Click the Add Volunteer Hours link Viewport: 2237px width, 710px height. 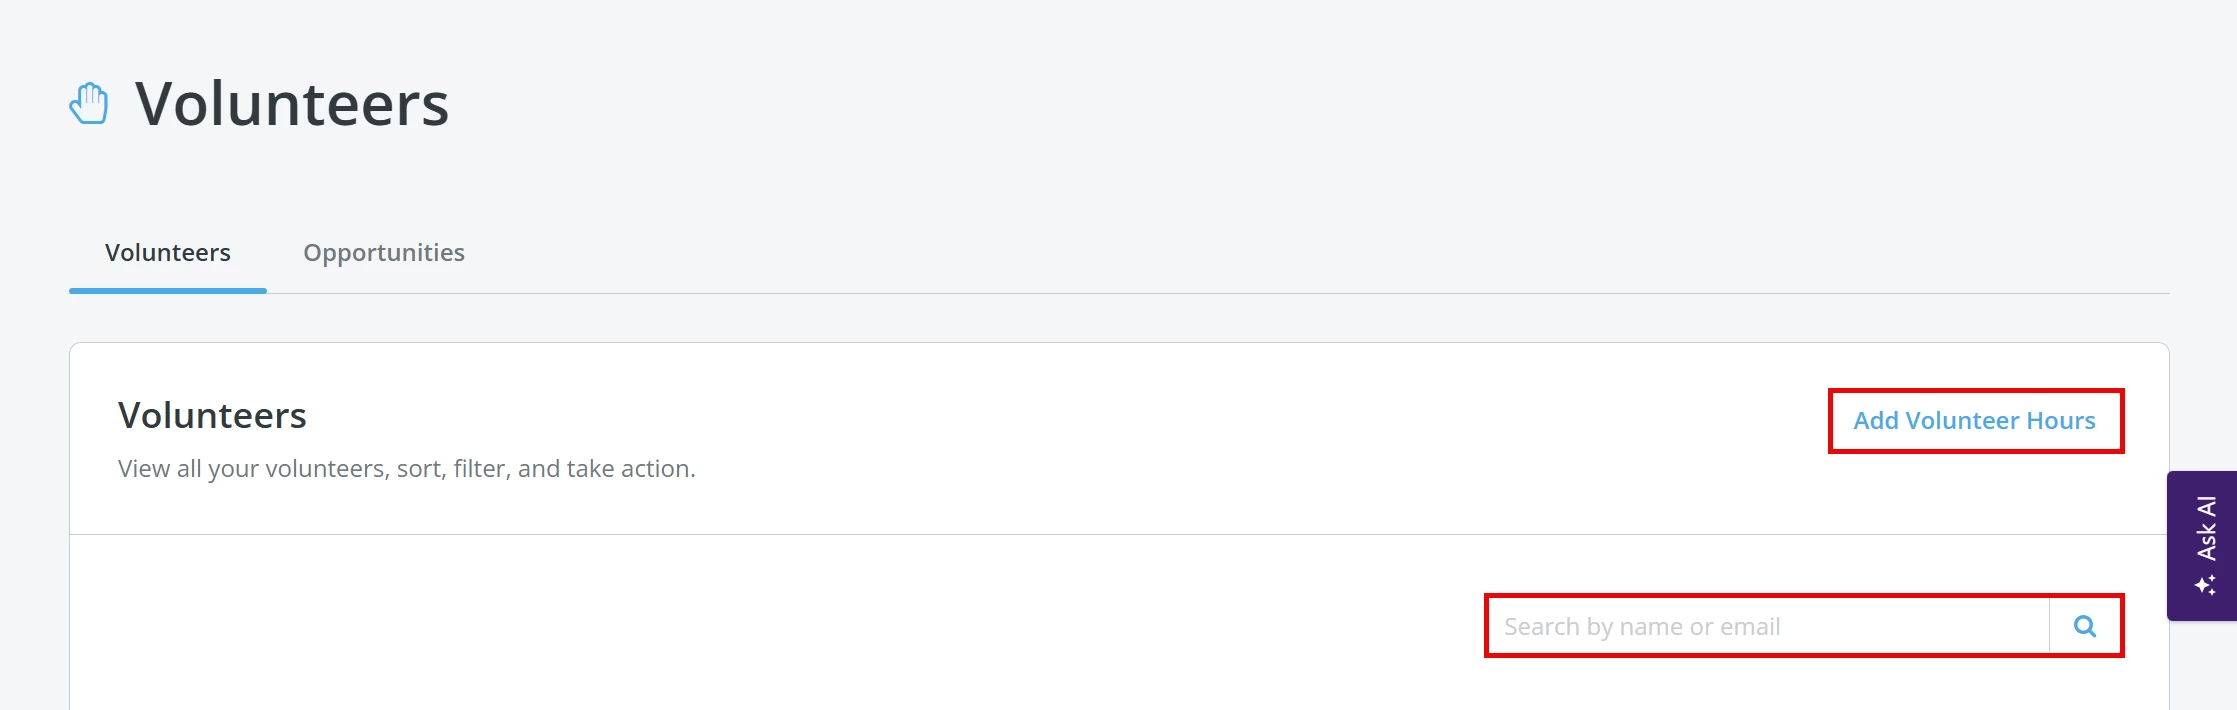pyautogui.click(x=1975, y=420)
